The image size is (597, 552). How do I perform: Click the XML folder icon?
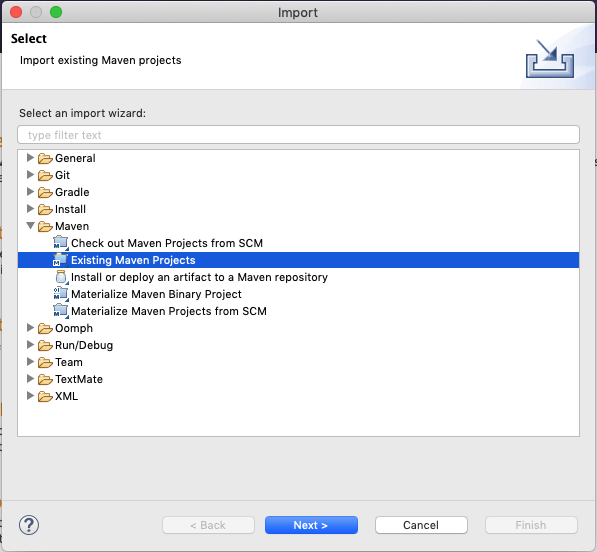pyautogui.click(x=45, y=396)
